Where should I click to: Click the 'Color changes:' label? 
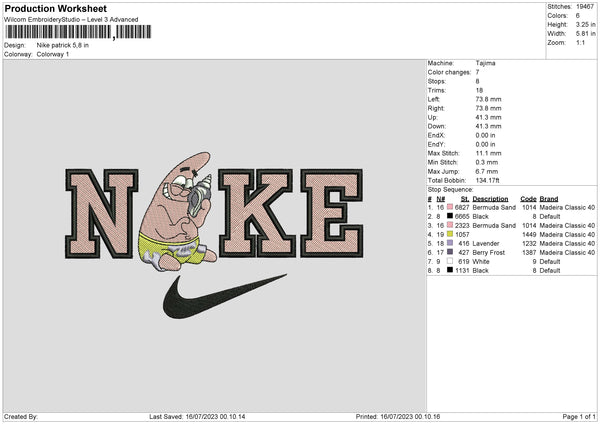click(449, 72)
